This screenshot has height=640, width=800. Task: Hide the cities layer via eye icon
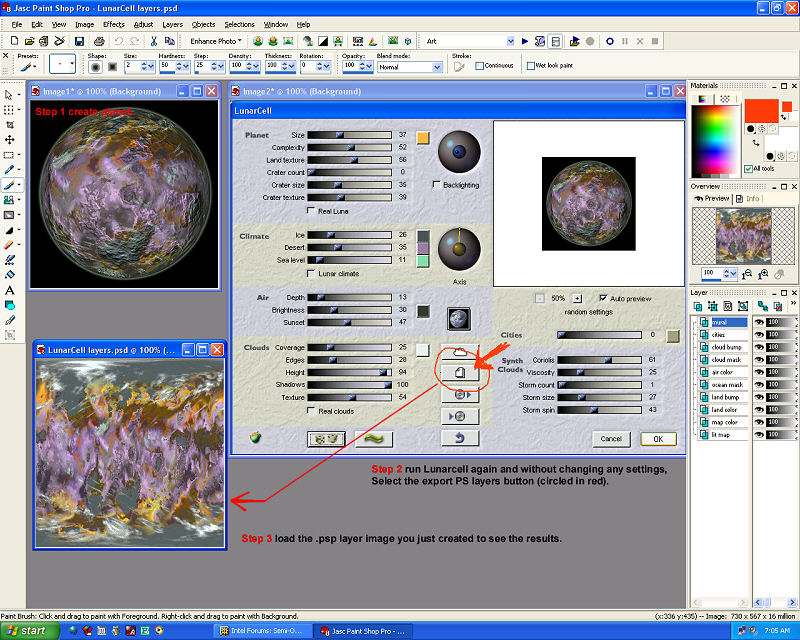click(759, 335)
